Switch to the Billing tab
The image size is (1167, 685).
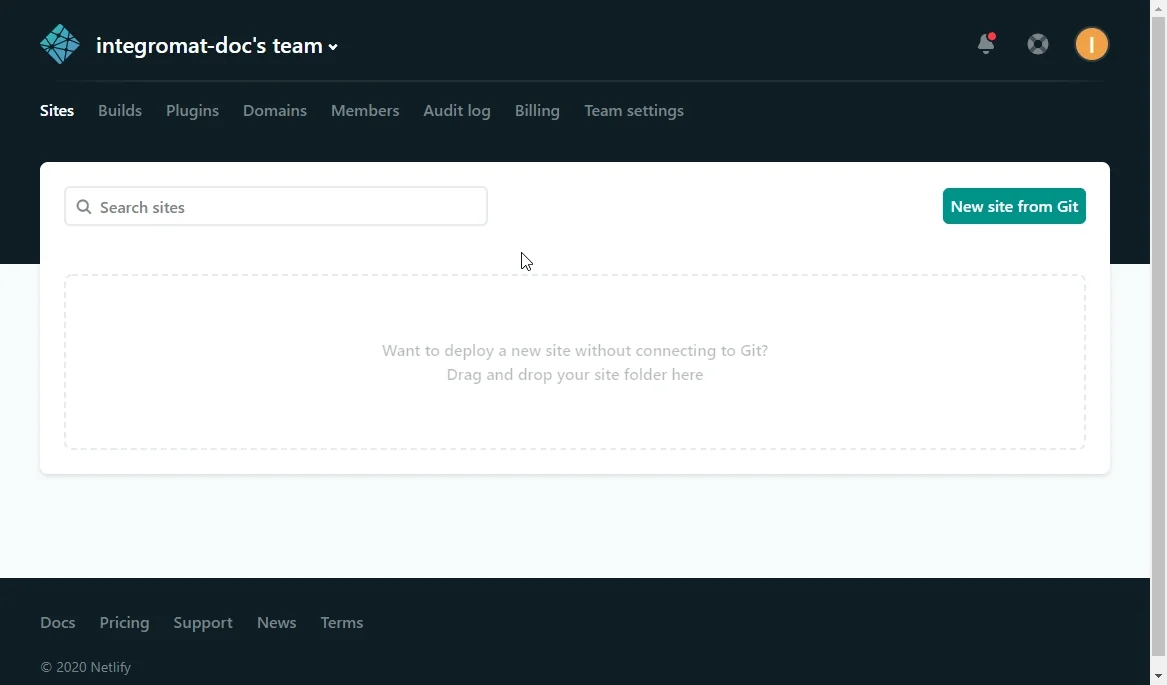click(537, 110)
